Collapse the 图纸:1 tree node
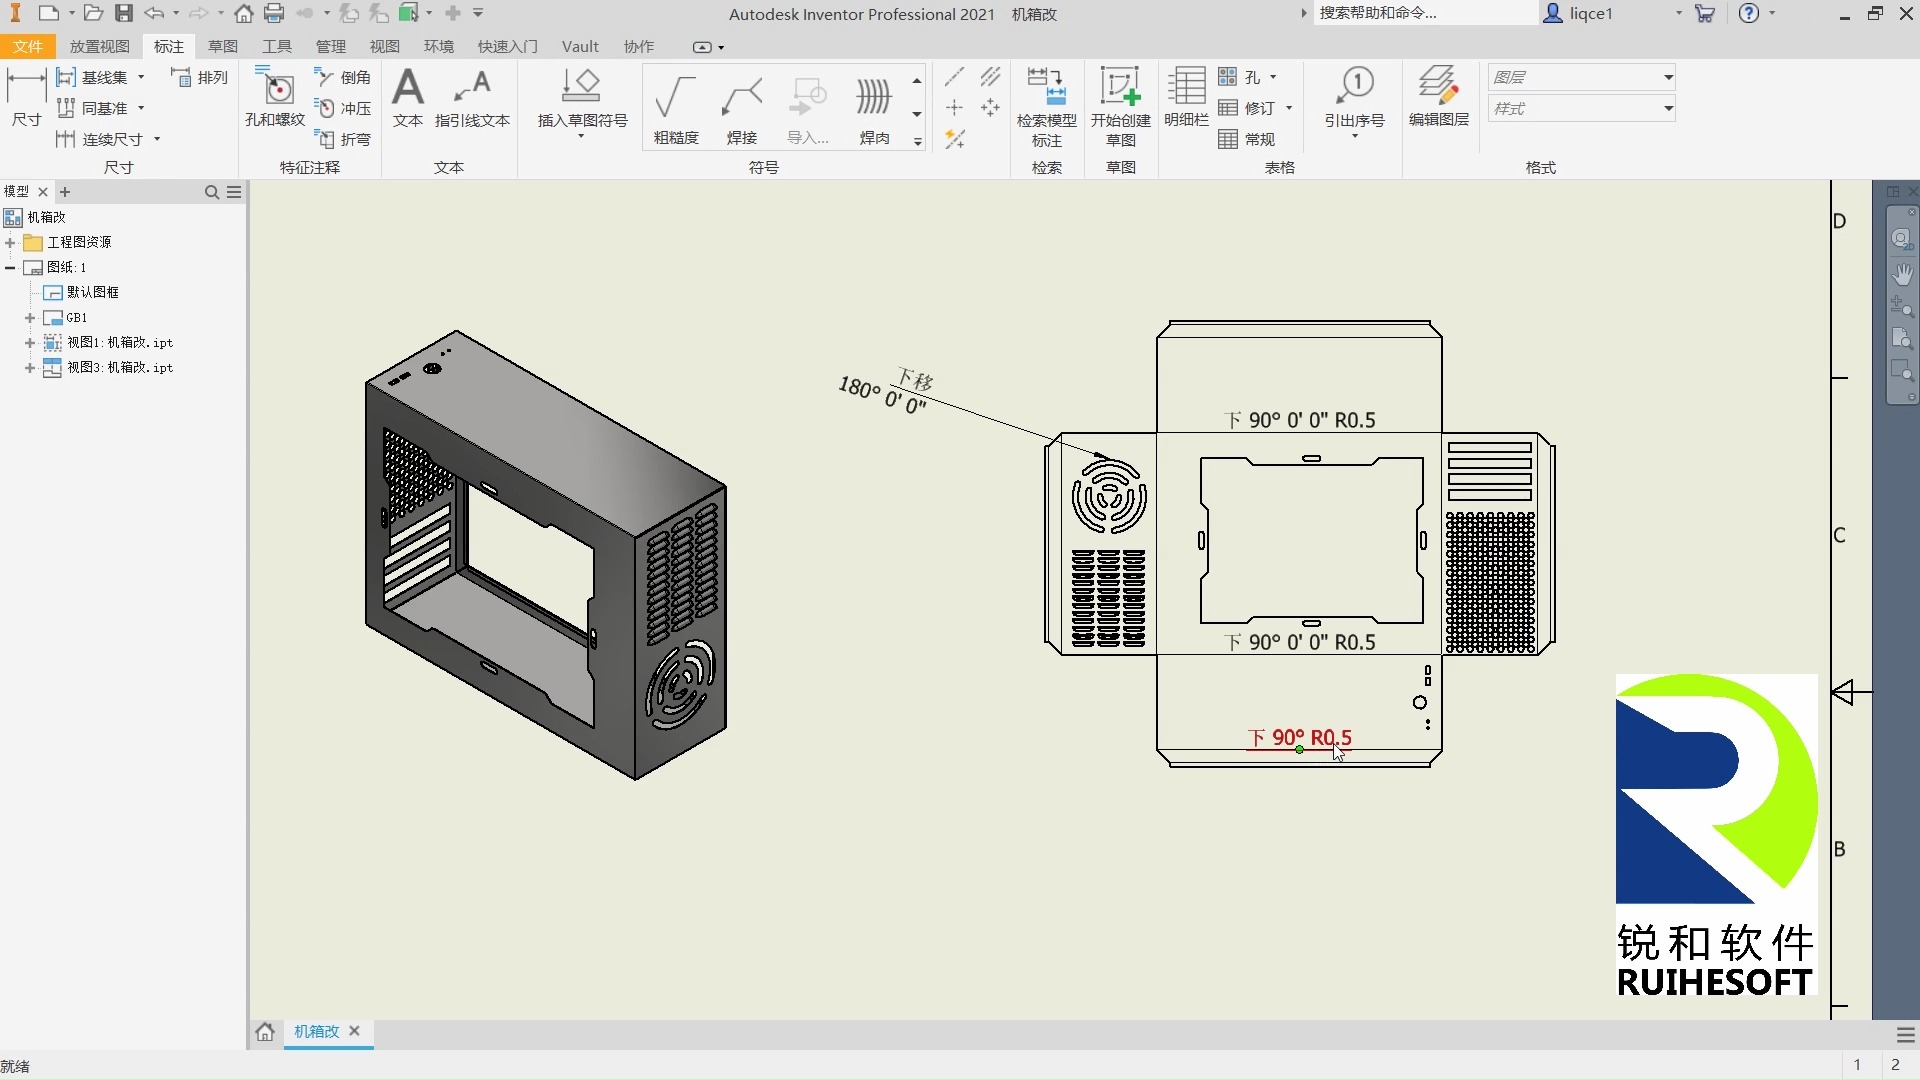1920x1080 pixels. coord(10,268)
